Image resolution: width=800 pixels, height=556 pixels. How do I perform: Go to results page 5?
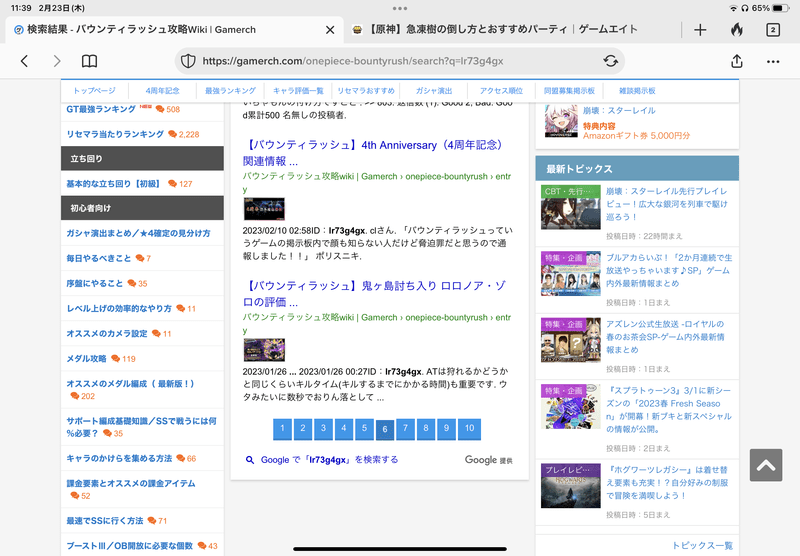pyautogui.click(x=364, y=429)
